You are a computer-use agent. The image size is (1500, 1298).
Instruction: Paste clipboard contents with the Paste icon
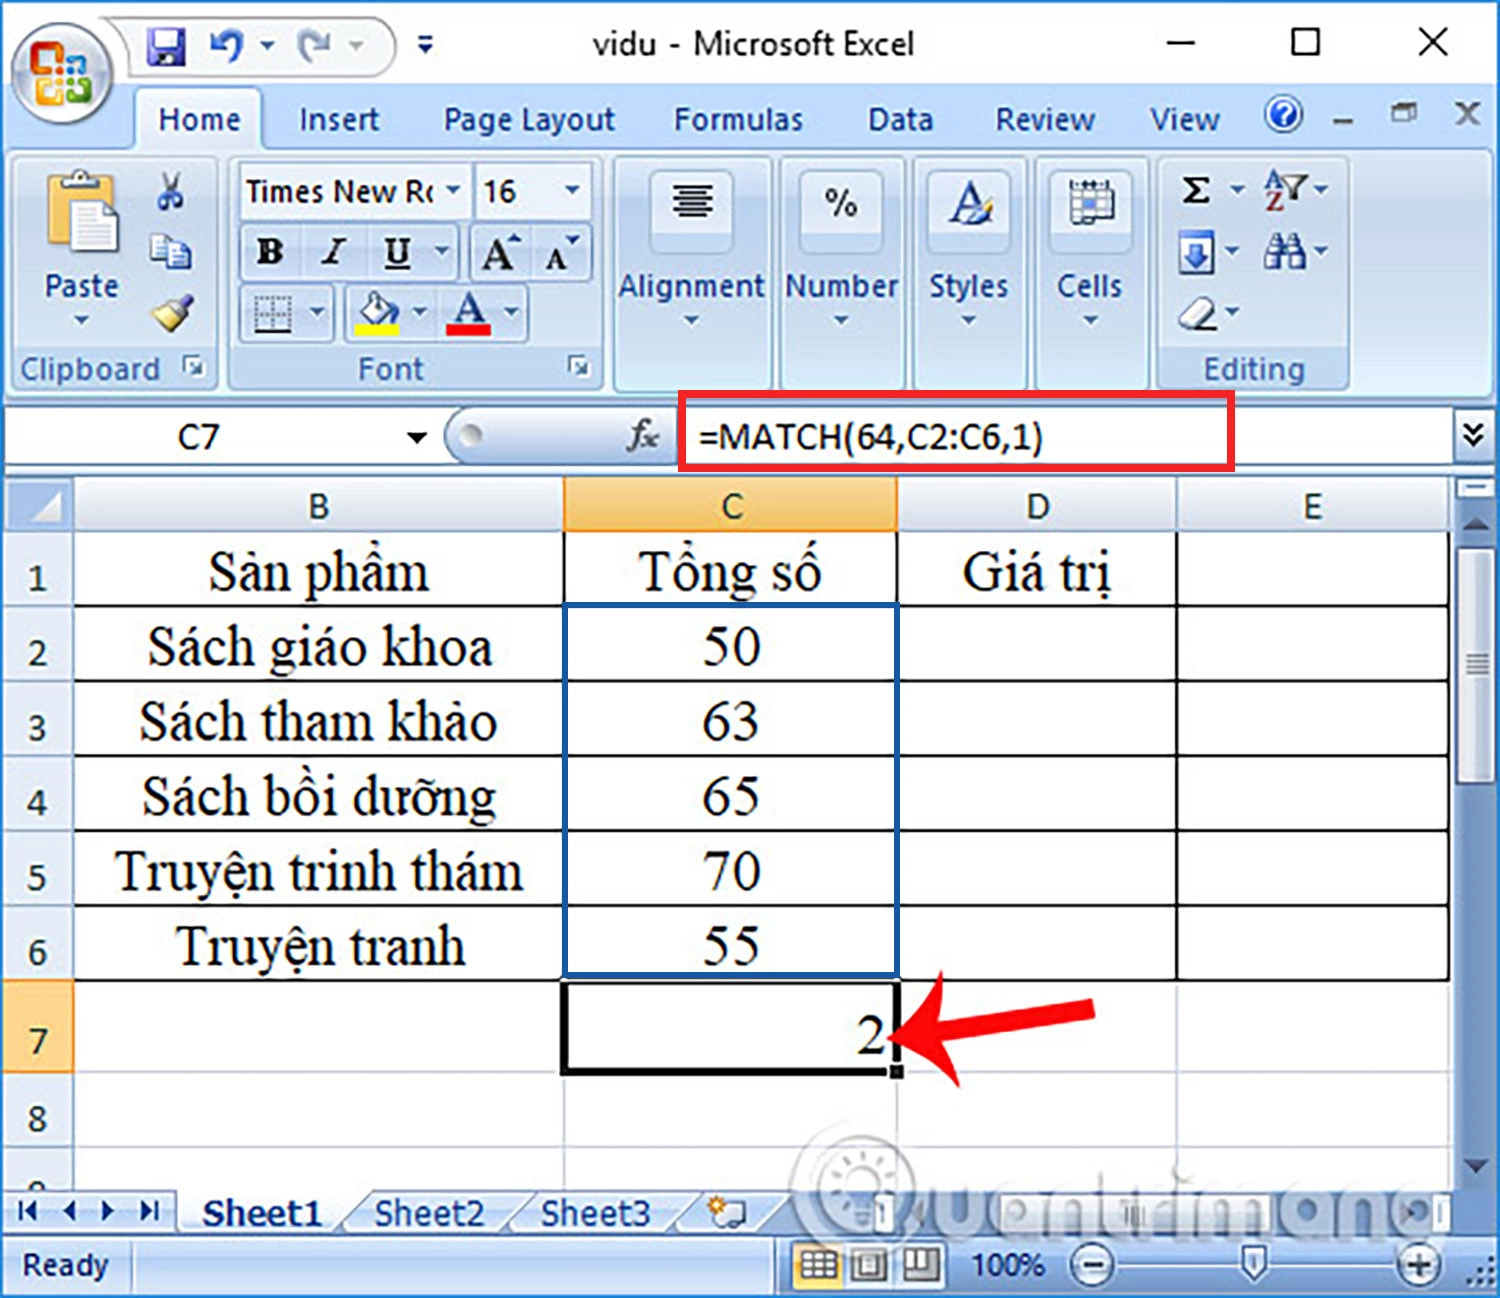click(82, 212)
